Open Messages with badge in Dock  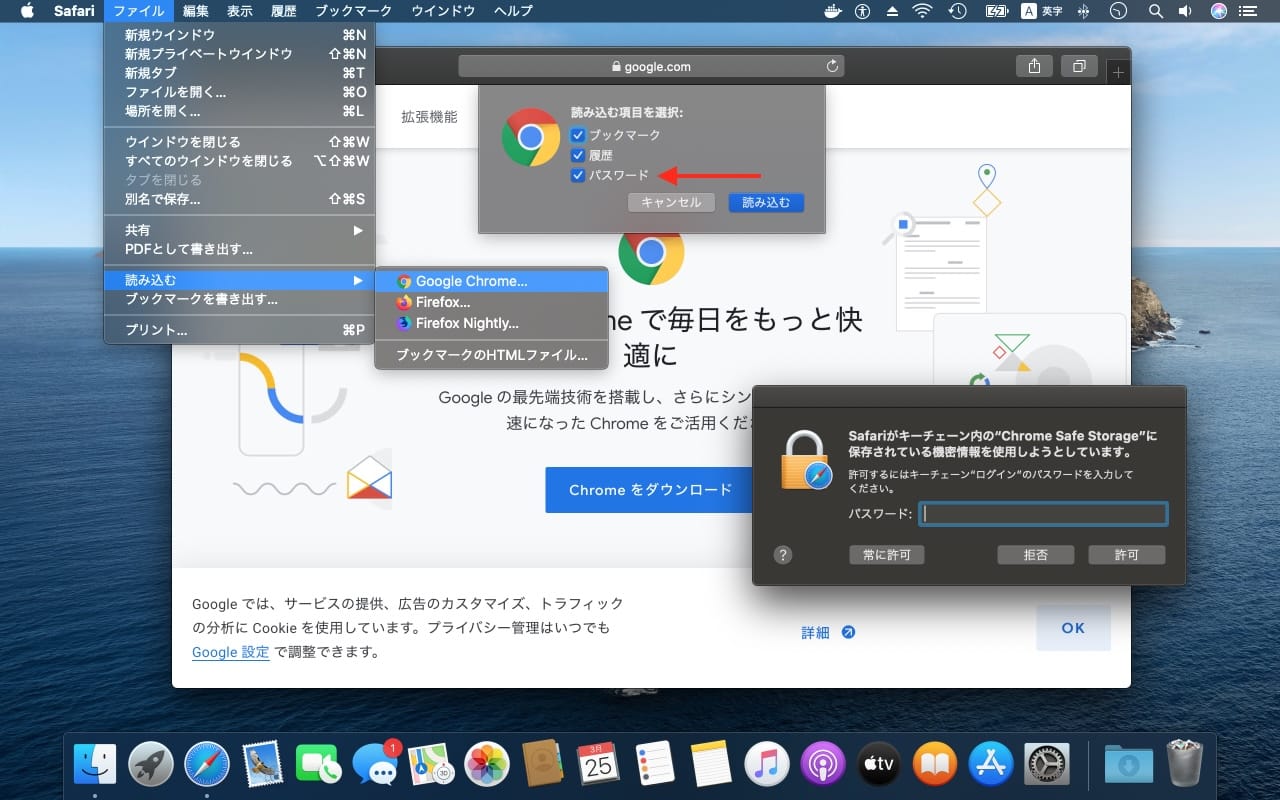[x=376, y=765]
